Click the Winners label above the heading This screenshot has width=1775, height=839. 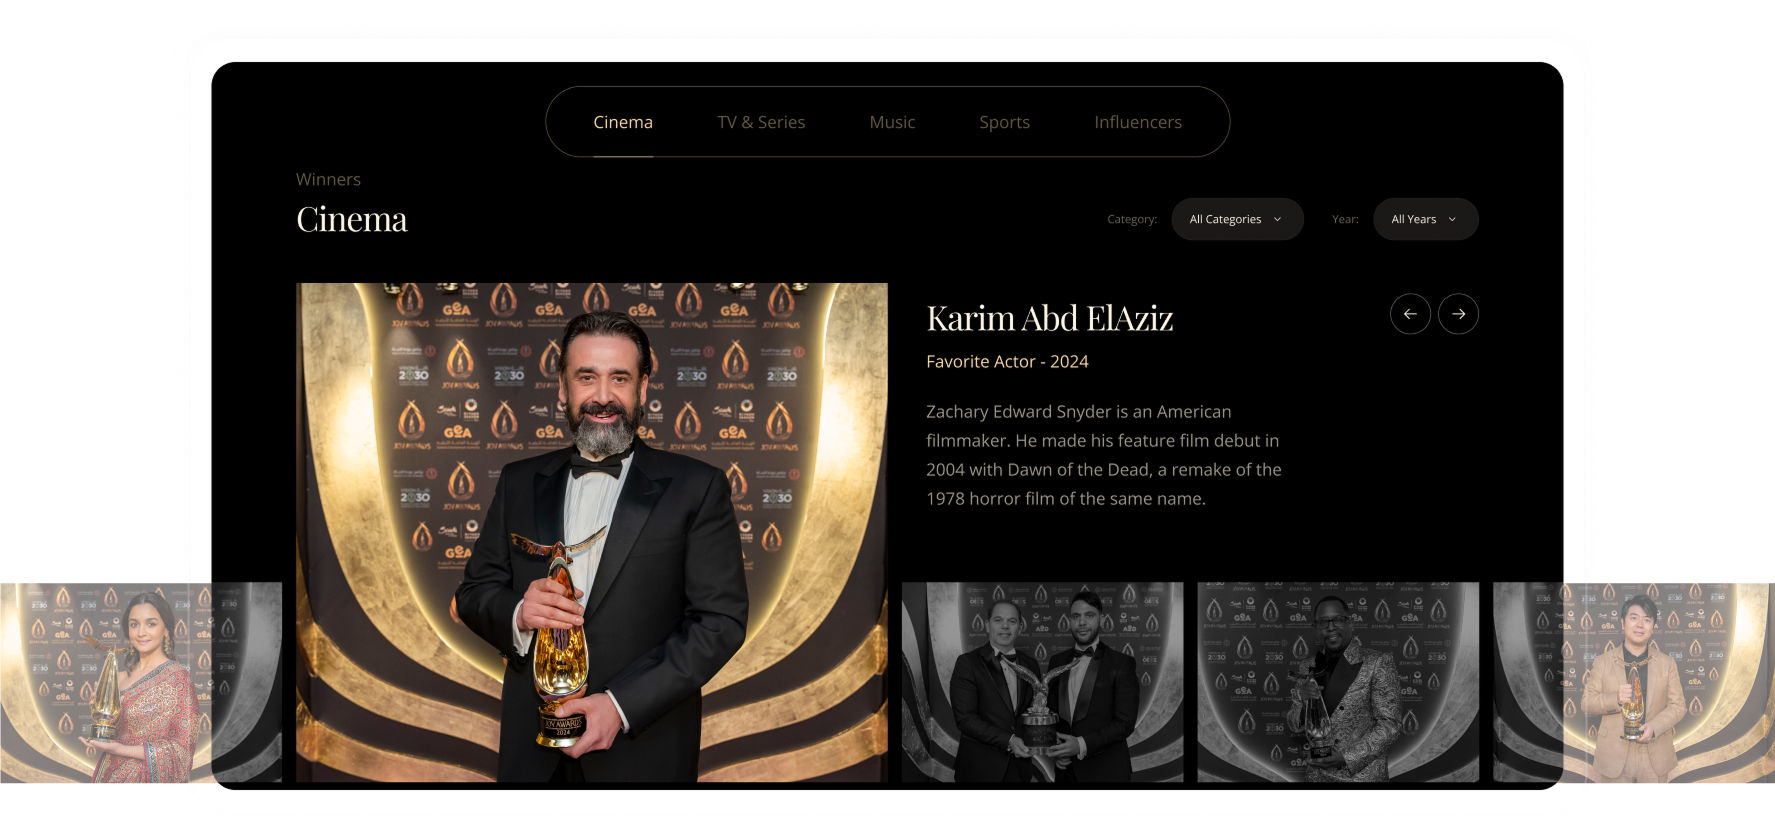click(328, 180)
